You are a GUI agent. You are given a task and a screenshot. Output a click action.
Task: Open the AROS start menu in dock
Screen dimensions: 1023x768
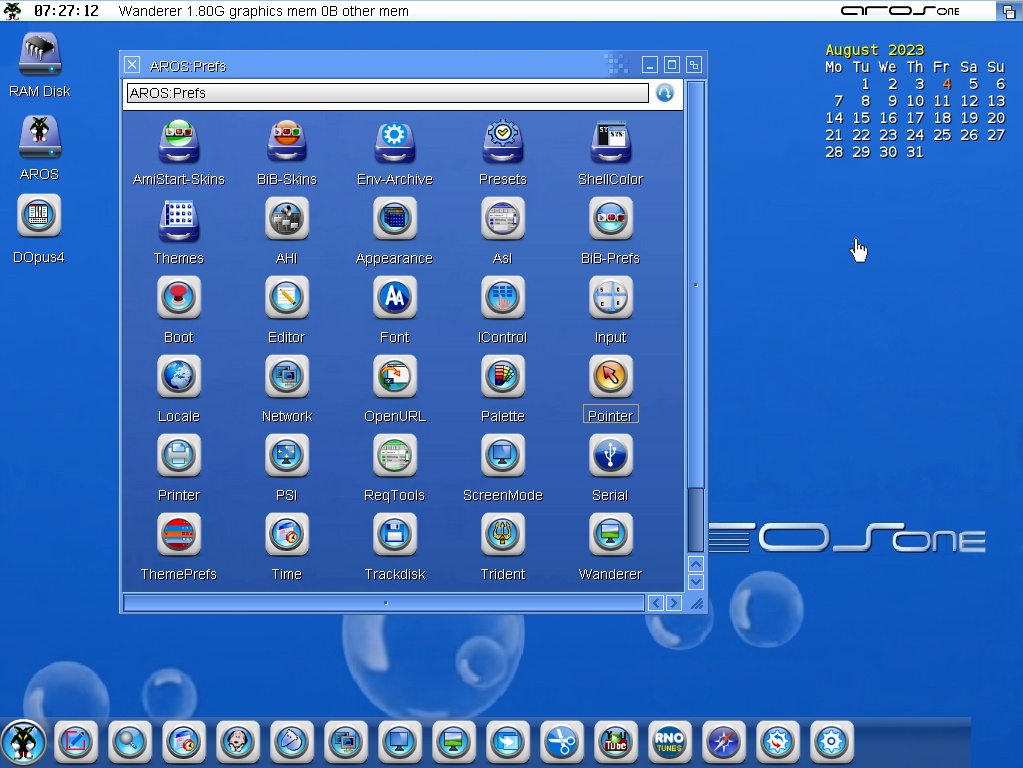point(23,743)
